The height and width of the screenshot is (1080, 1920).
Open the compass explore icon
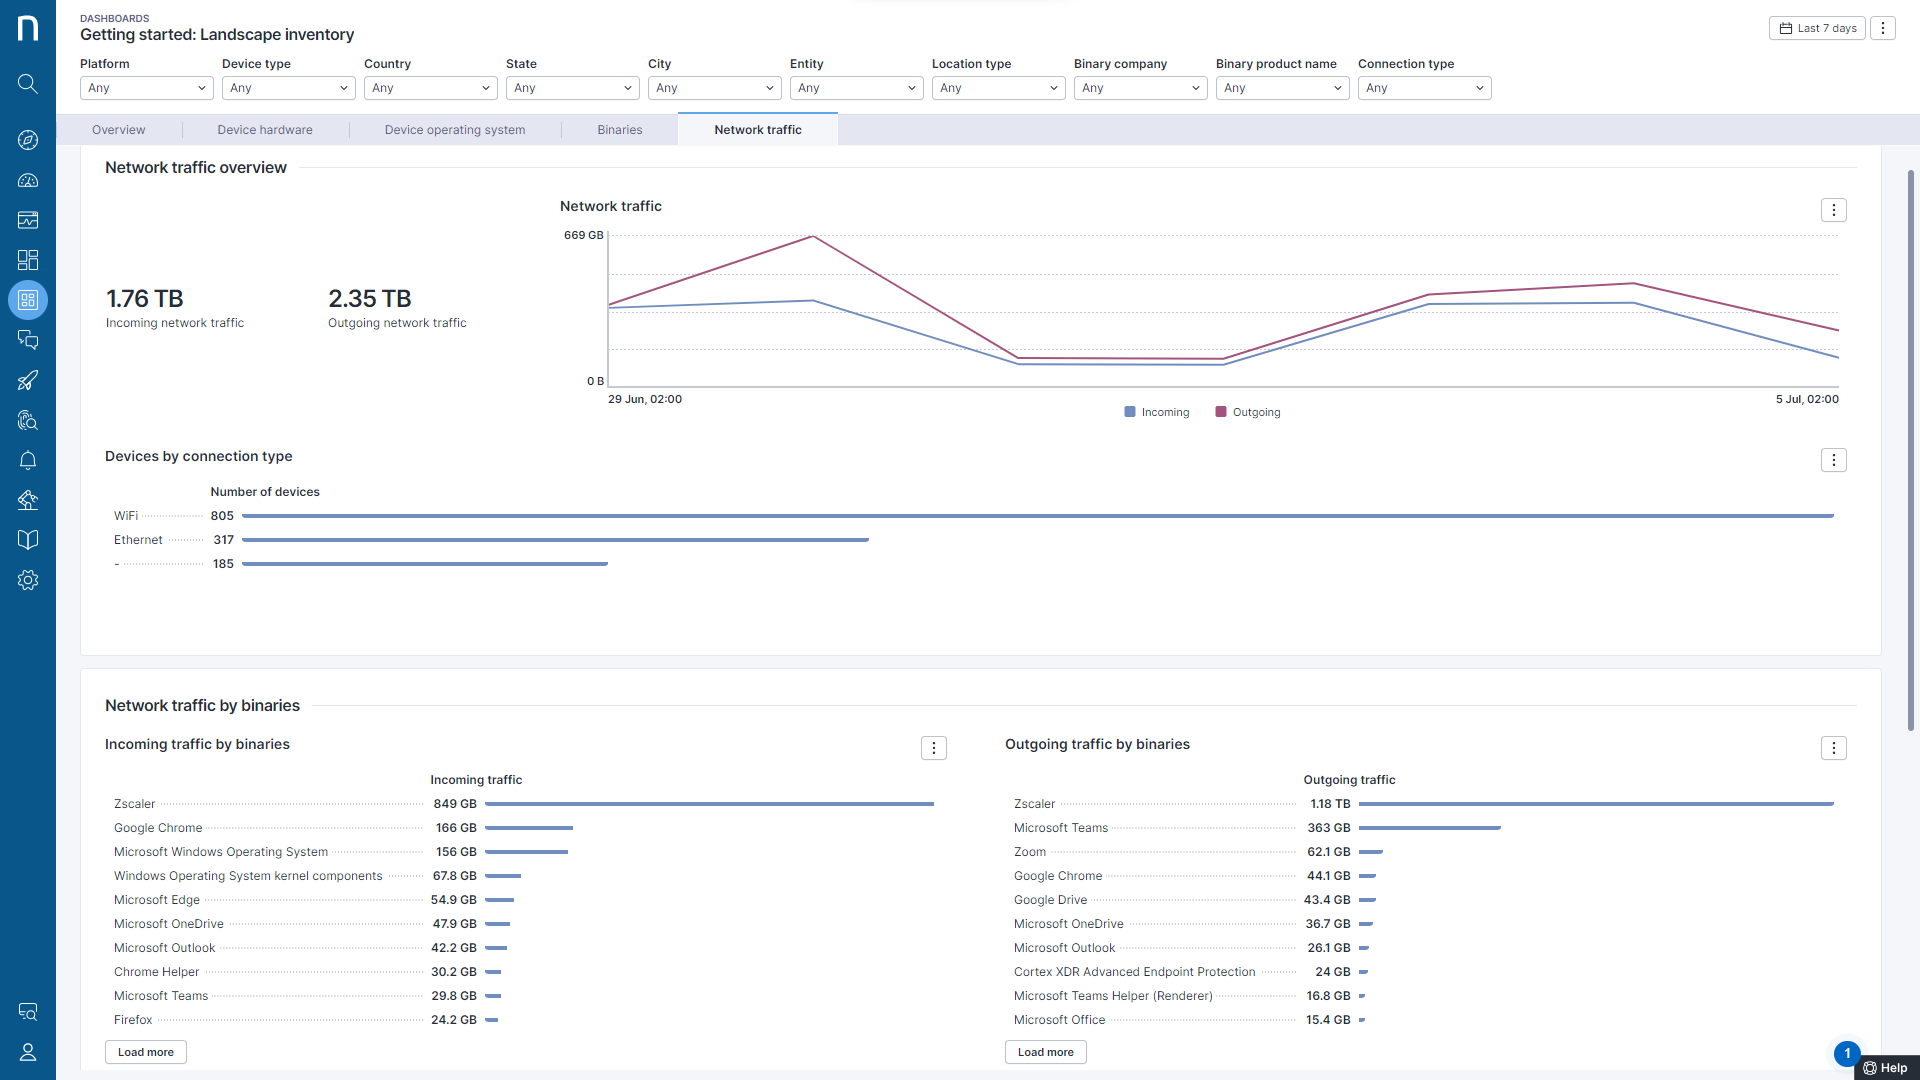(28, 140)
